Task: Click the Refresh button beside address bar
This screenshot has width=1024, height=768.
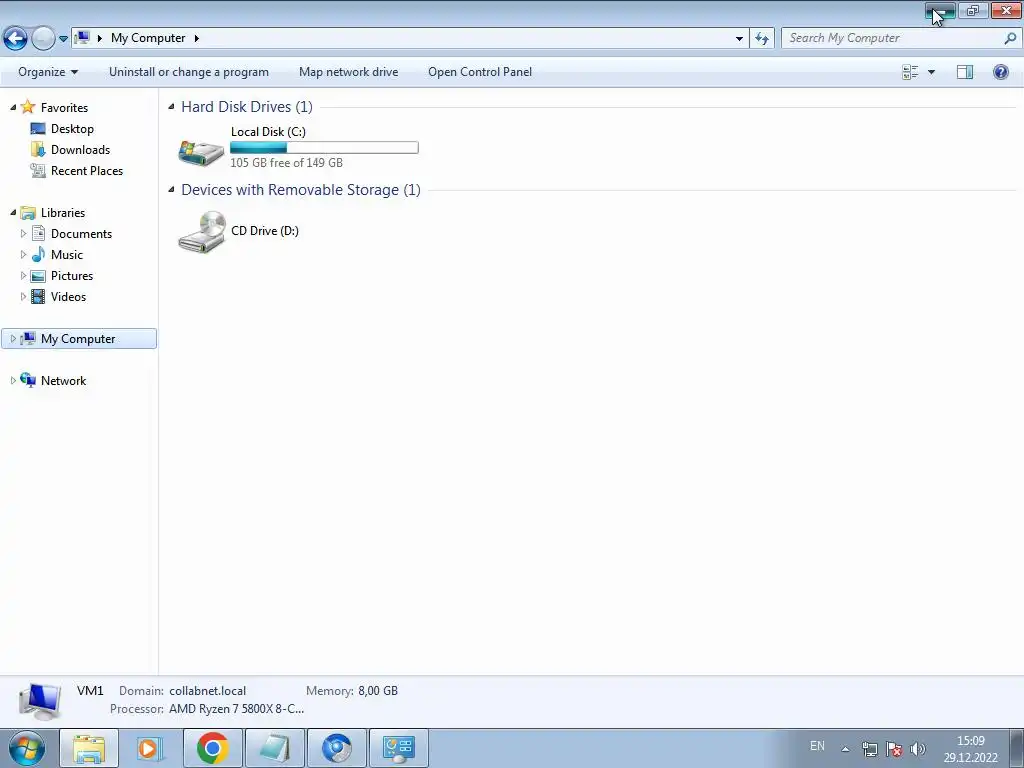Action: tap(761, 38)
